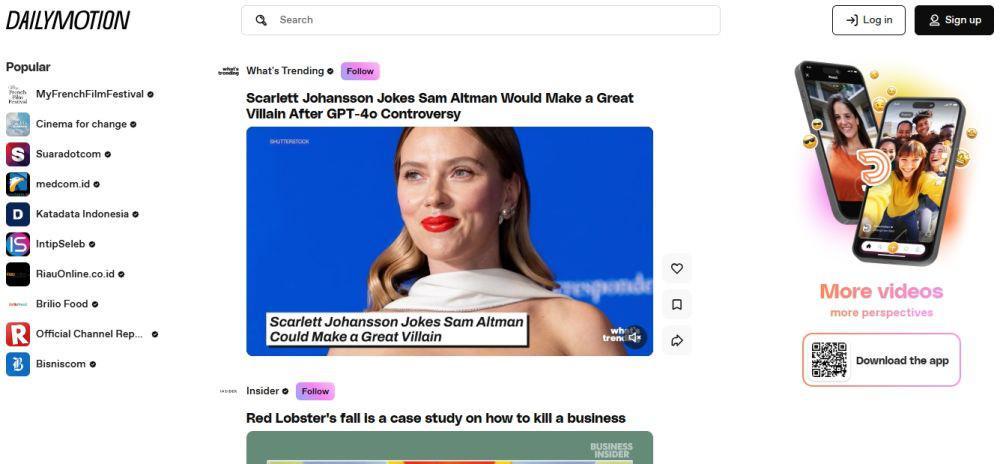The height and width of the screenshot is (464, 1000).
Task: Open Brilio Food channel avatar
Action: click(x=18, y=304)
